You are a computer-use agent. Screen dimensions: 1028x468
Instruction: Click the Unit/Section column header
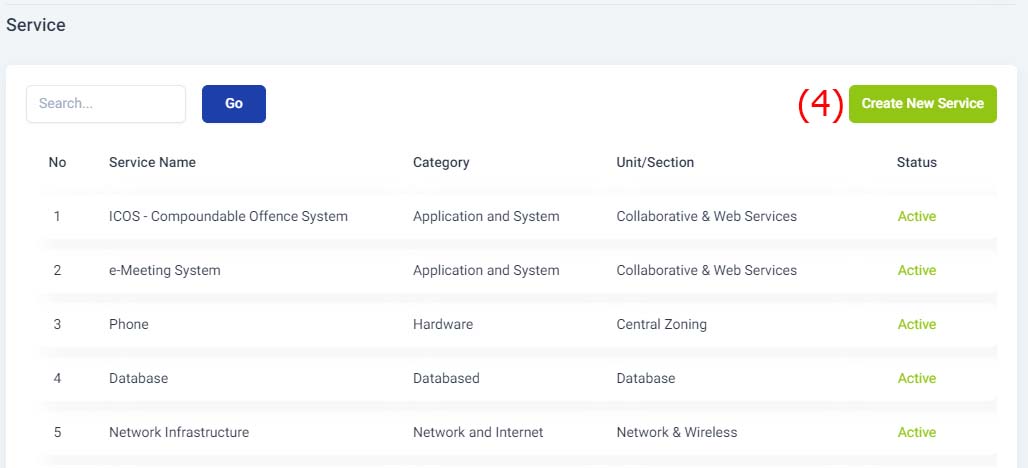(655, 162)
